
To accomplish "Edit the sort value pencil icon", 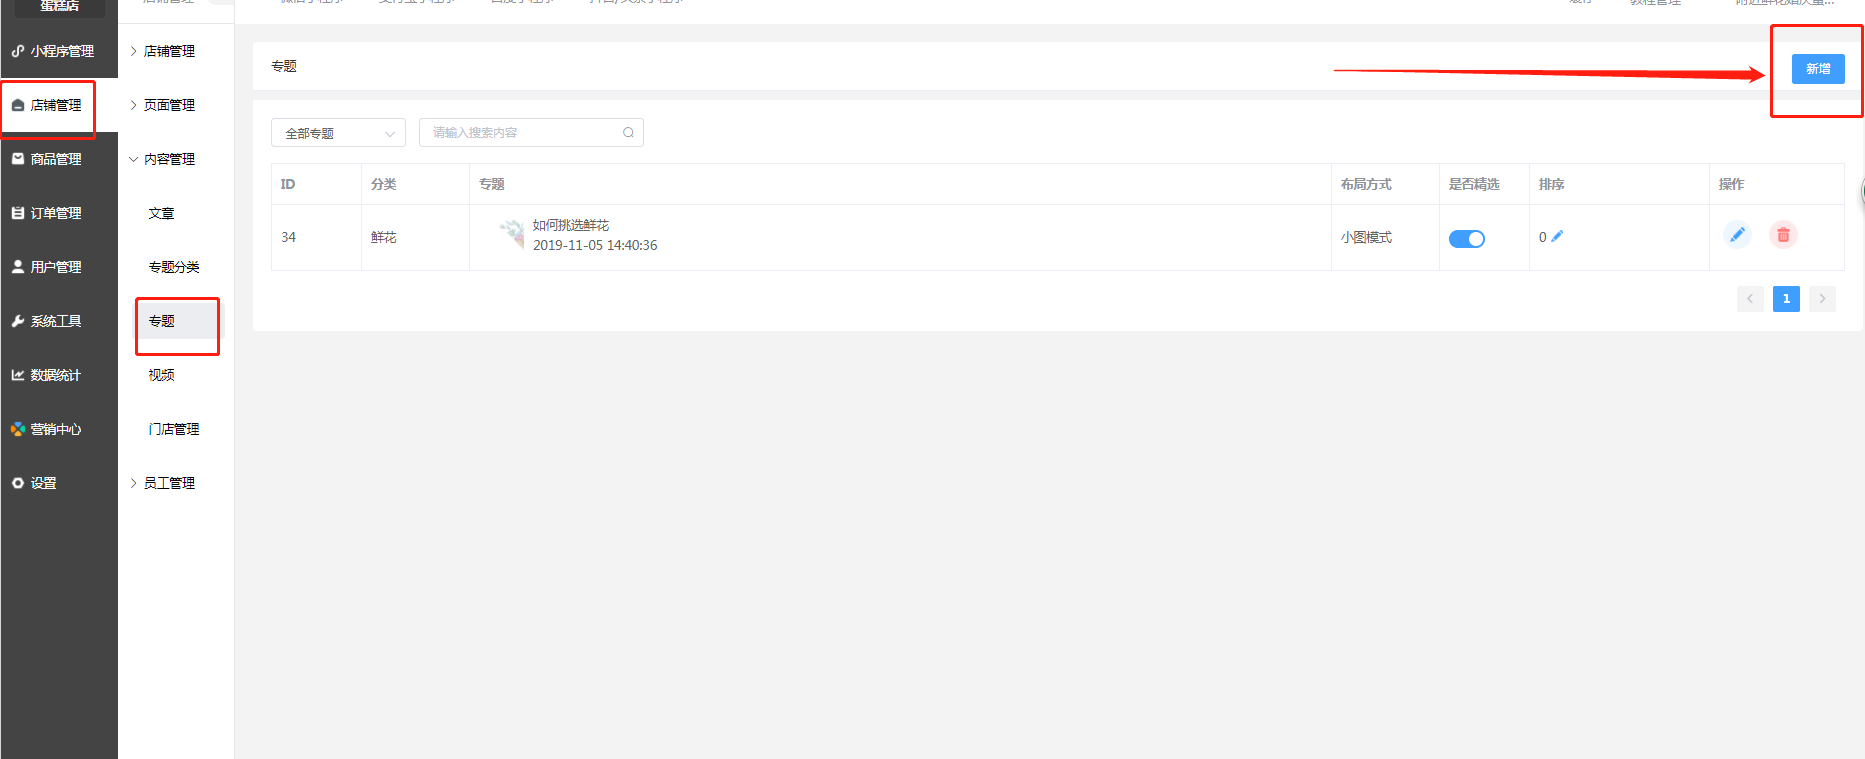I will point(1557,236).
